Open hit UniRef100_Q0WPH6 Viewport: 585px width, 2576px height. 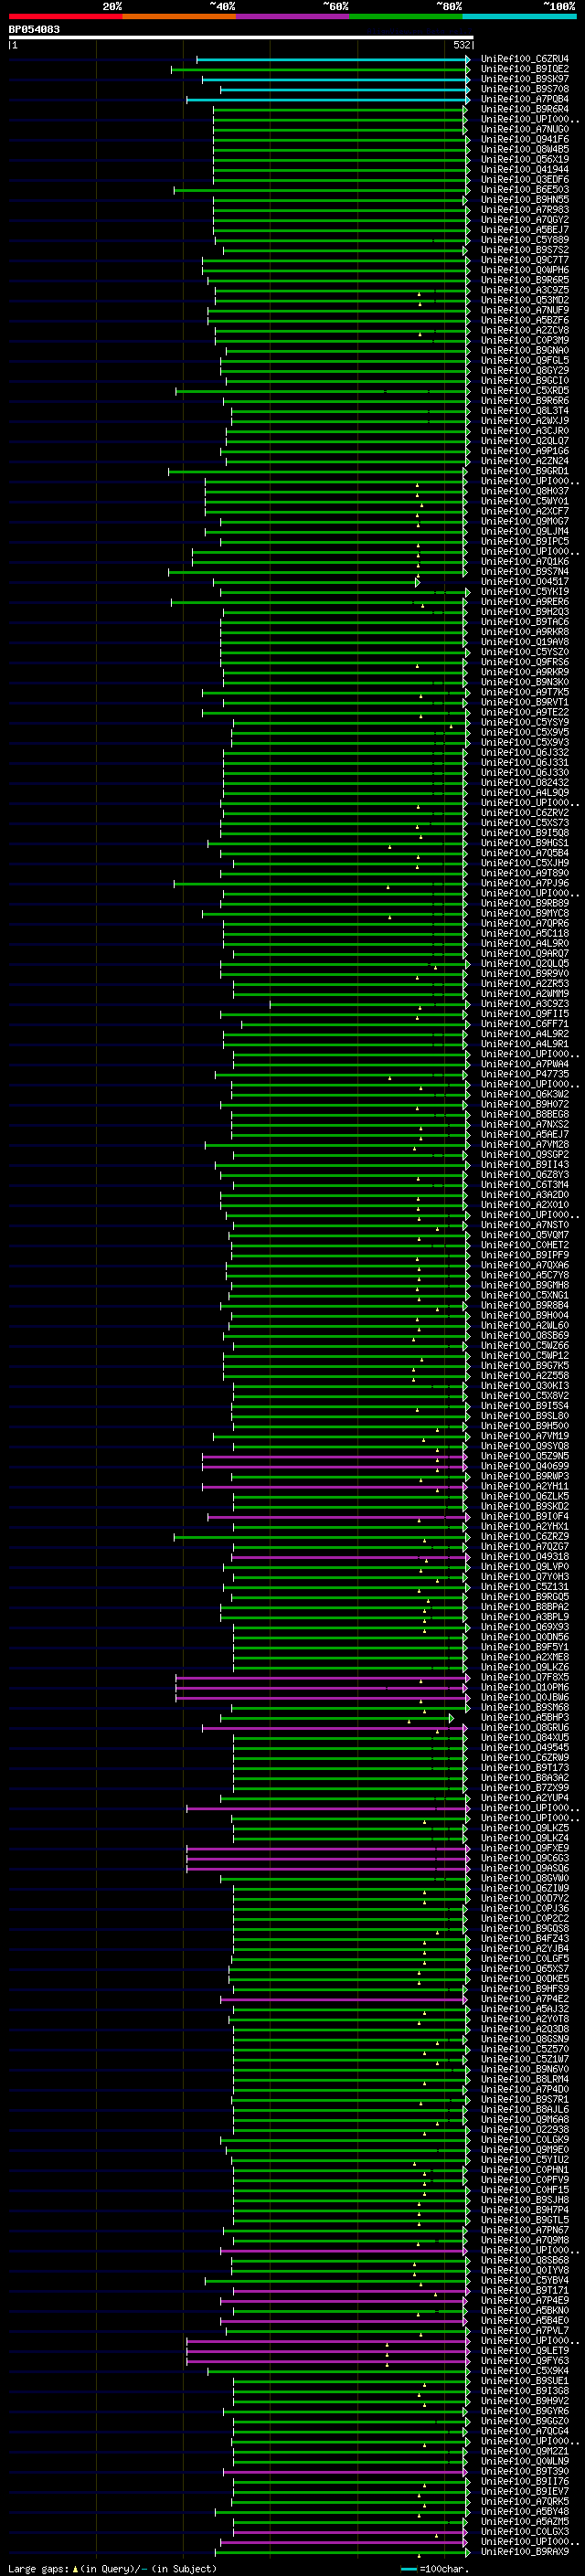coord(525,270)
